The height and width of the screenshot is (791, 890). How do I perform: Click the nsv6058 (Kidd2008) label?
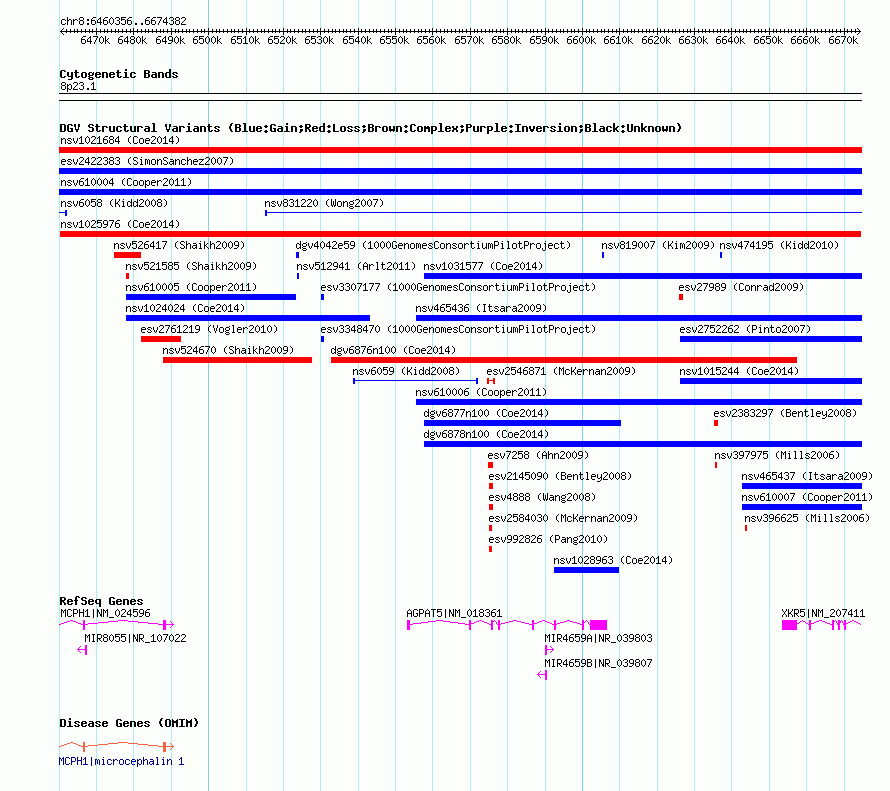coord(114,203)
